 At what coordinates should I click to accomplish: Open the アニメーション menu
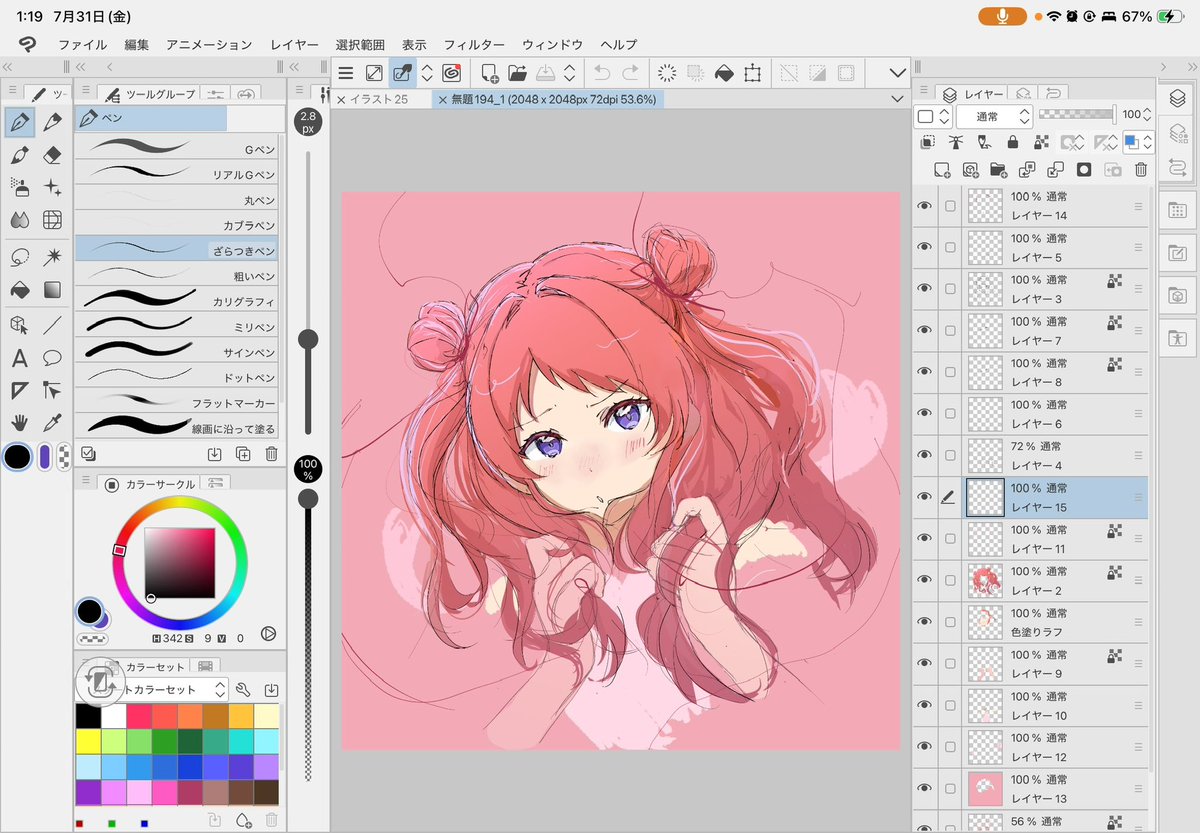[209, 45]
